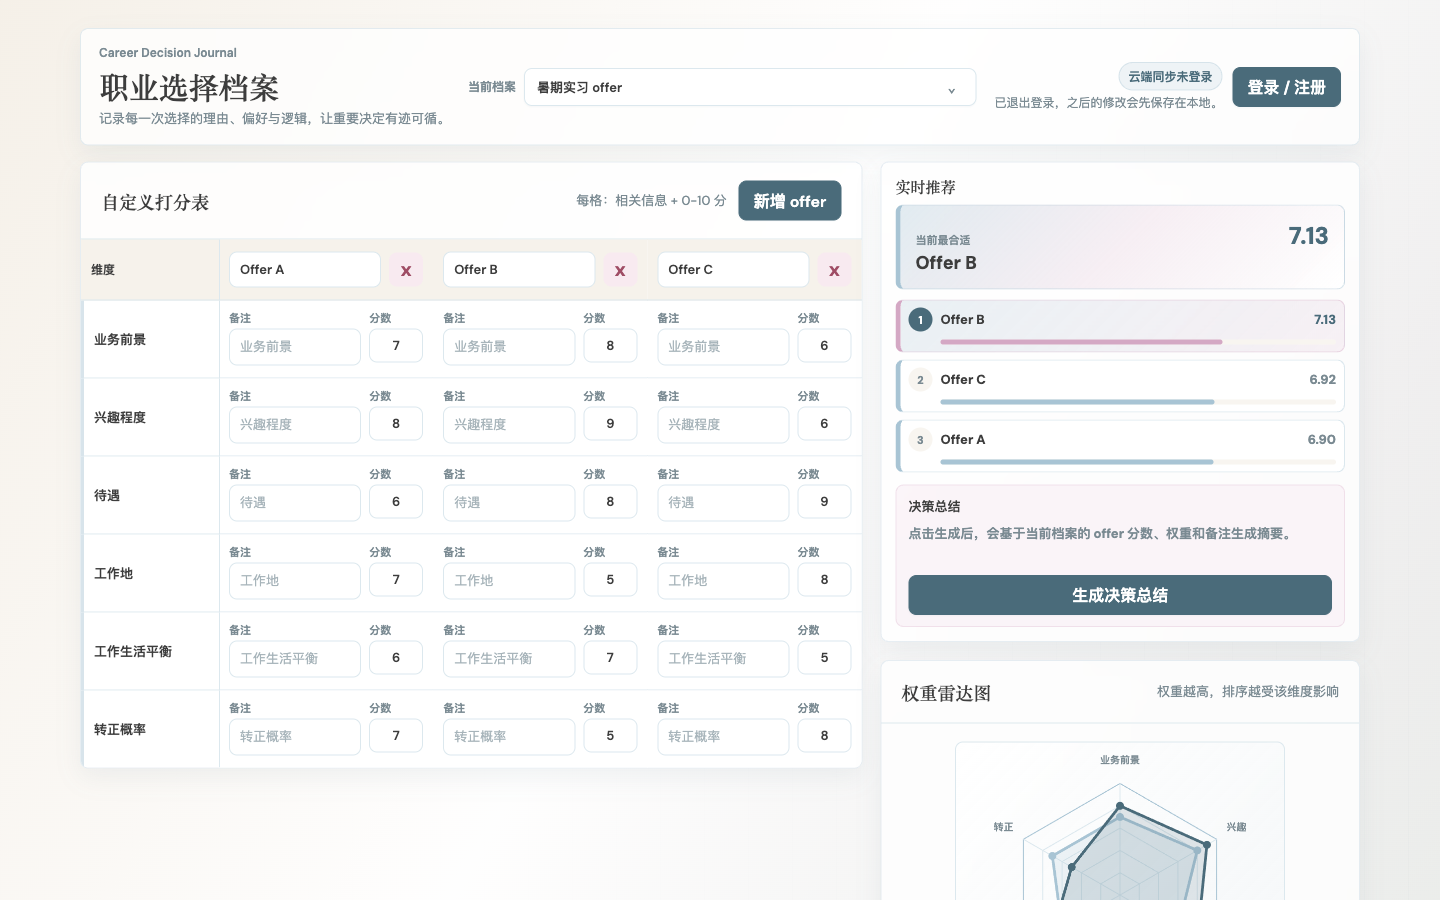This screenshot has width=1440, height=900.
Task: Open the 当前档案 dropdown showing 暑期实习 offer
Action: [x=750, y=88]
